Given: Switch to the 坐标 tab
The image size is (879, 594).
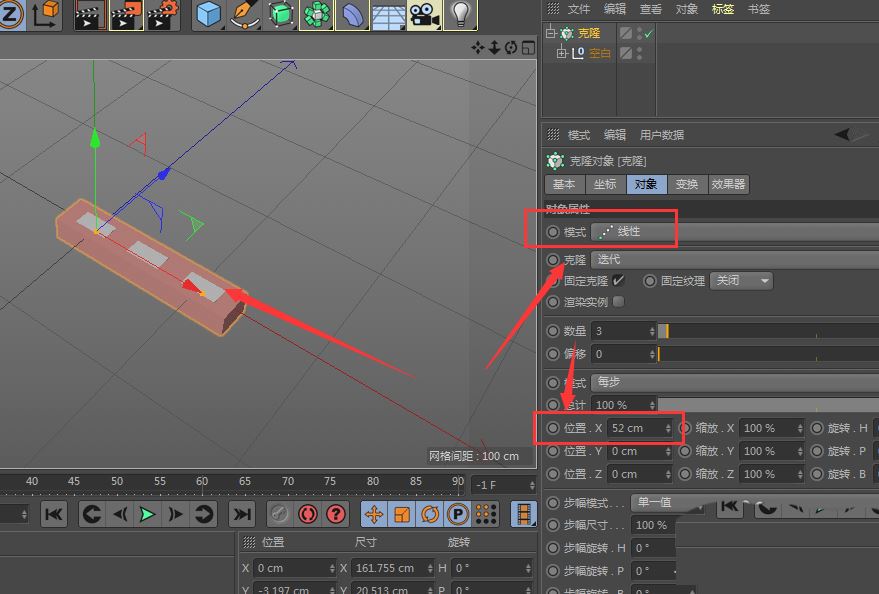Looking at the screenshot, I should click(x=605, y=184).
